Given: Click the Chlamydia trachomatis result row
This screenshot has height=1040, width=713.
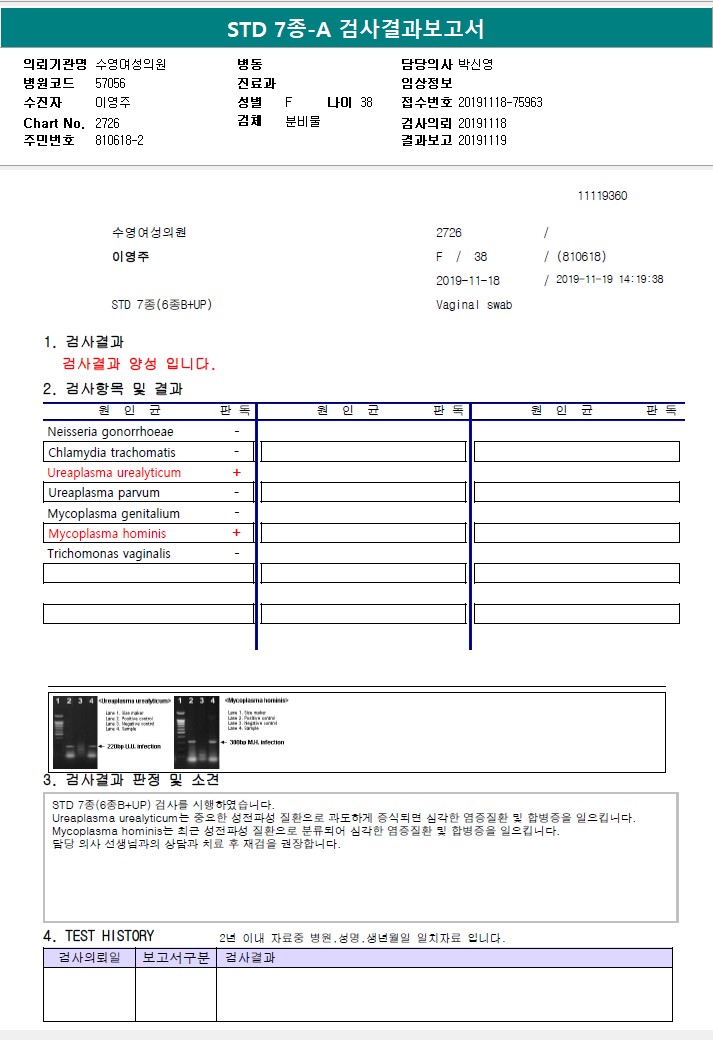Looking at the screenshot, I should pyautogui.click(x=149, y=452).
